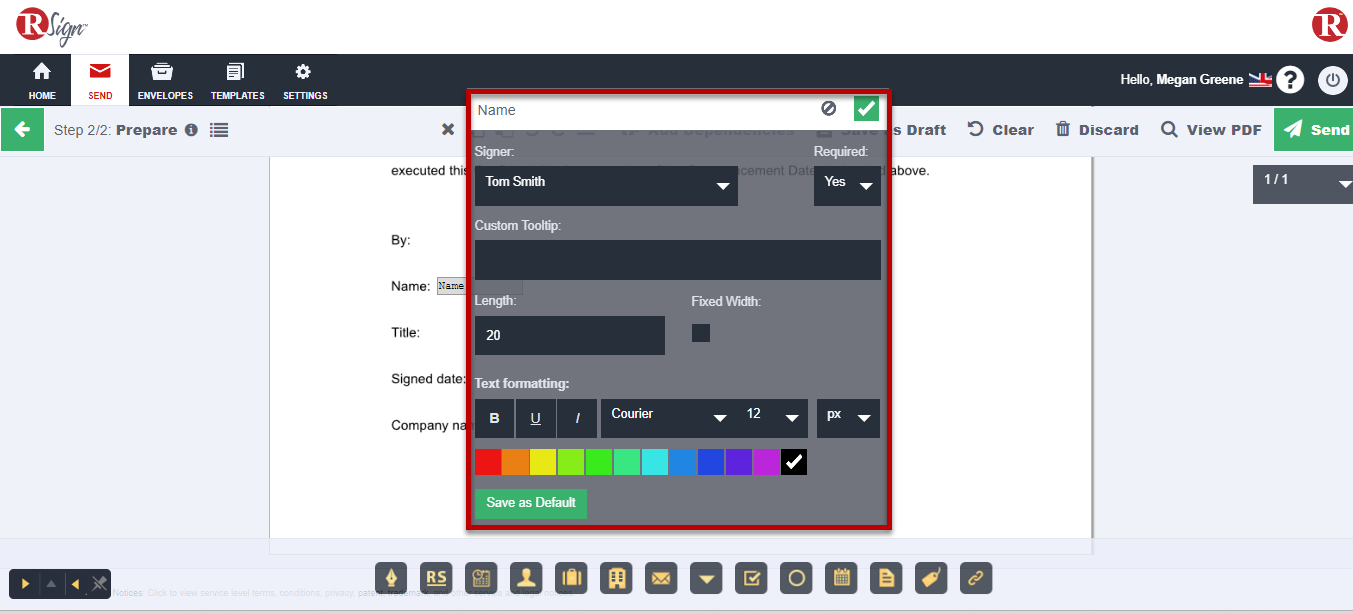Viewport: 1353px width, 614px height.
Task: Go to the Envelopes tab
Action: click(165, 80)
